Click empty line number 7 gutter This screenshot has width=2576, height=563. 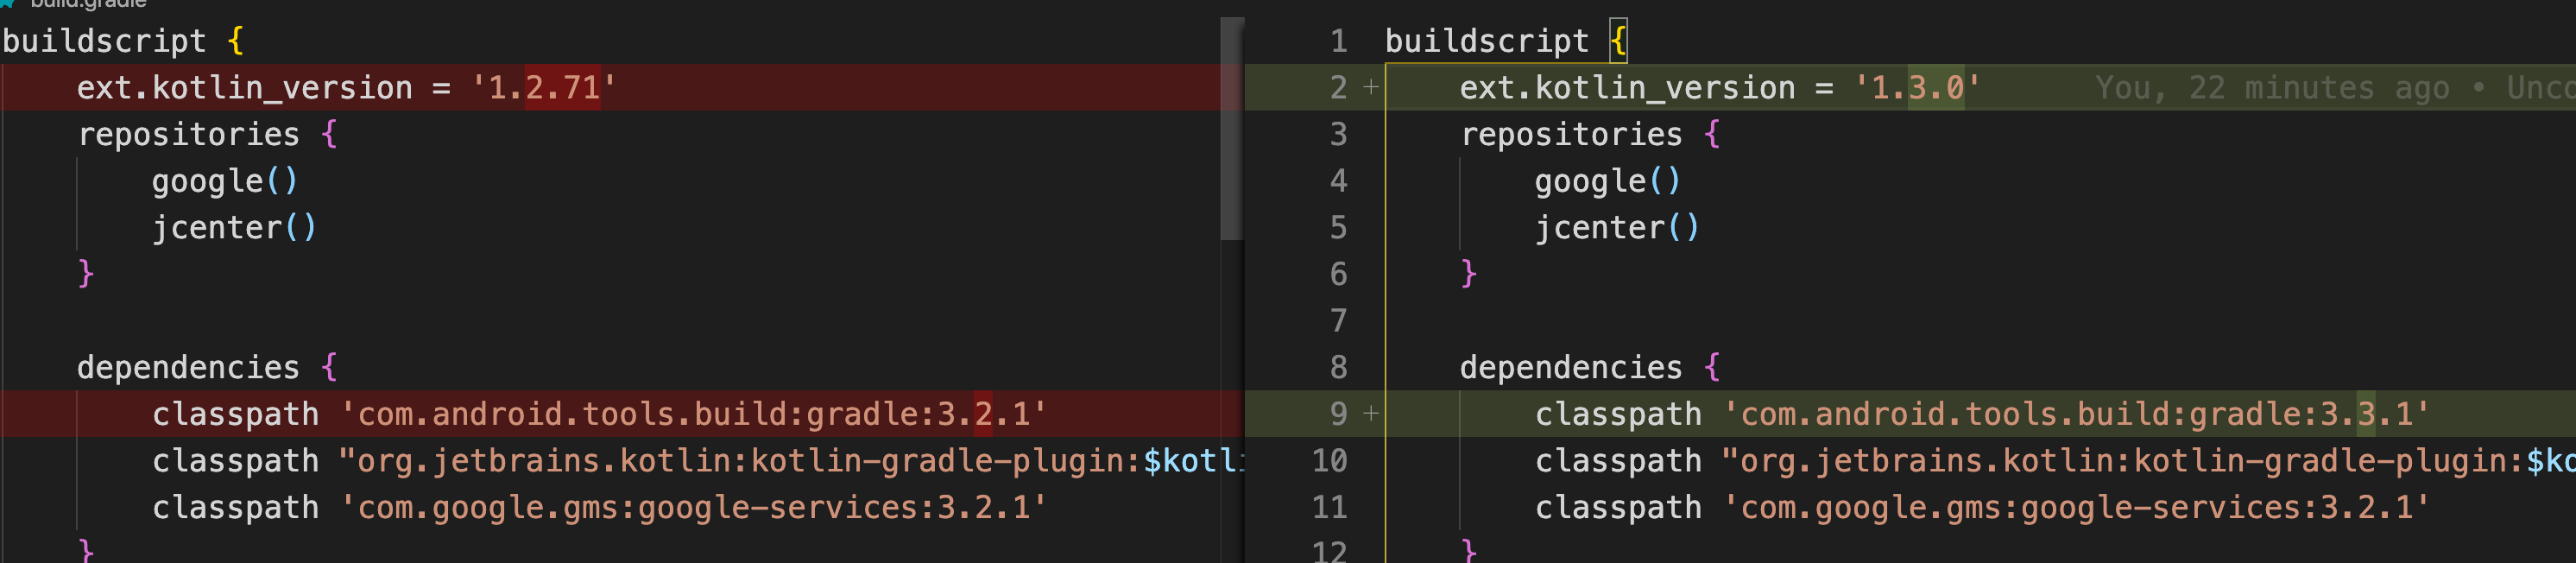[1338, 320]
